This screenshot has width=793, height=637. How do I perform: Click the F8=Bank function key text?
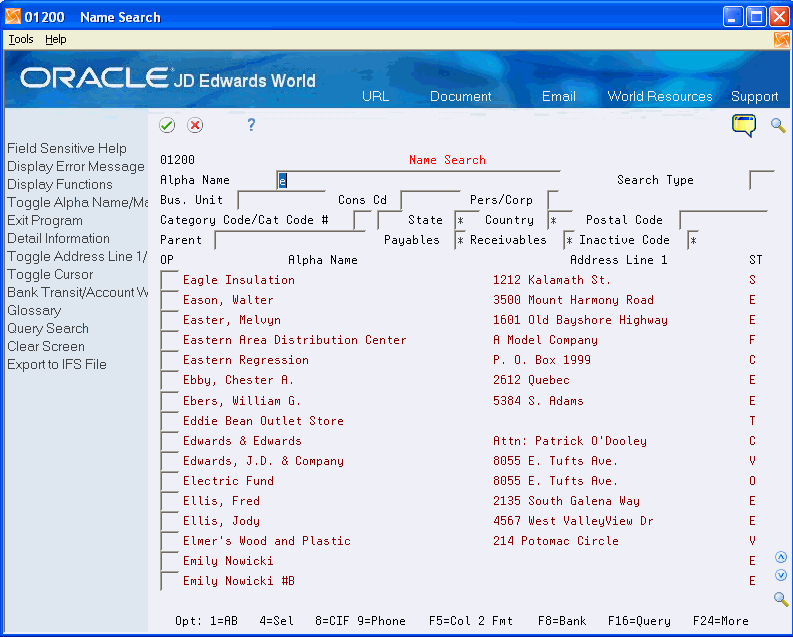pos(561,621)
